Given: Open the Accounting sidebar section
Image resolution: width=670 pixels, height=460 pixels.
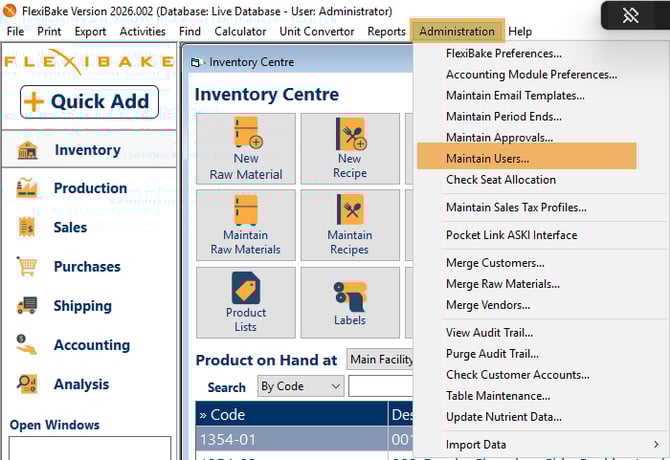Looking at the screenshot, I should pos(89,345).
